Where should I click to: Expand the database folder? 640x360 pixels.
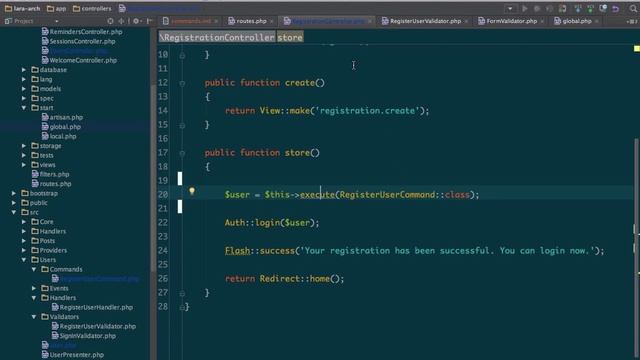(x=24, y=70)
